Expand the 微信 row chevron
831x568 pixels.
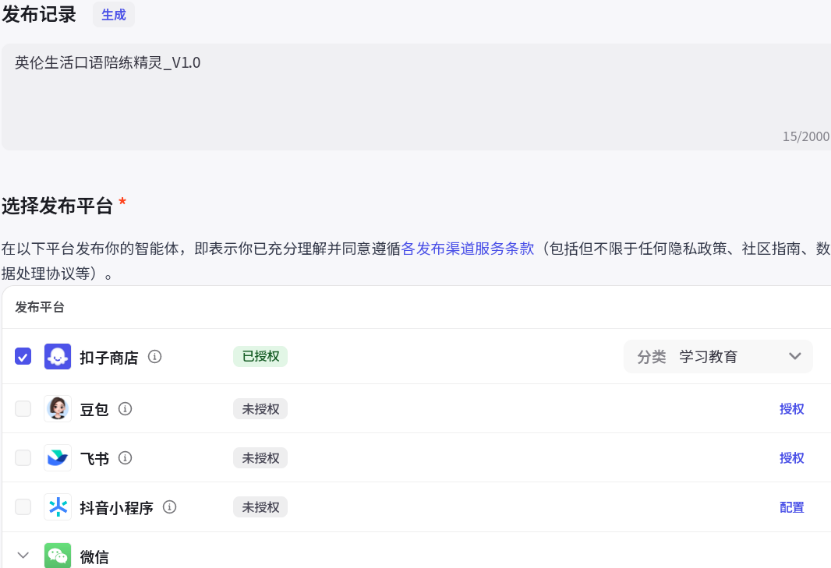(23, 555)
